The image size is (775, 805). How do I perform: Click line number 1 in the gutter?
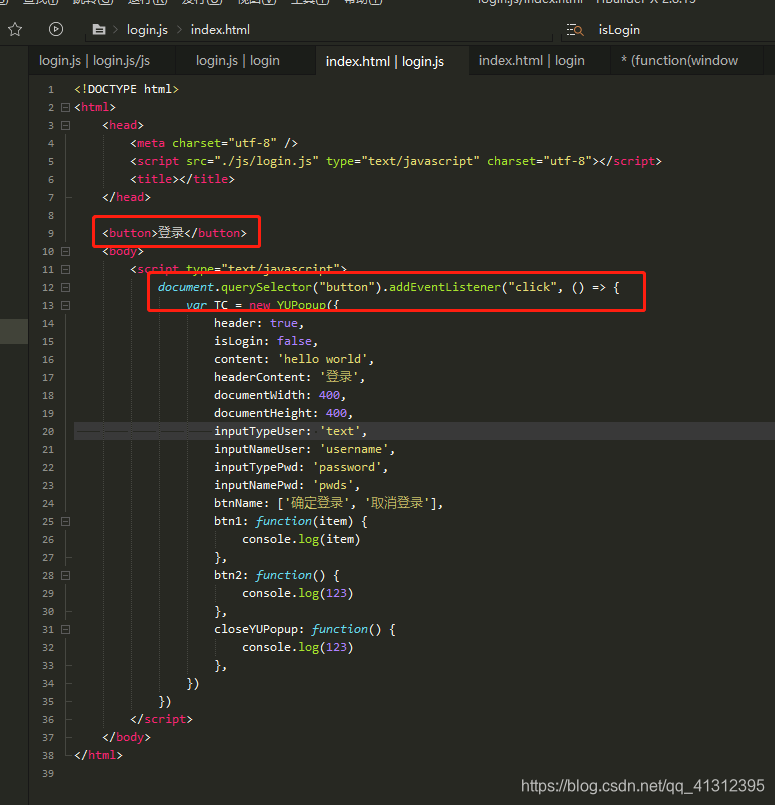tap(50, 90)
